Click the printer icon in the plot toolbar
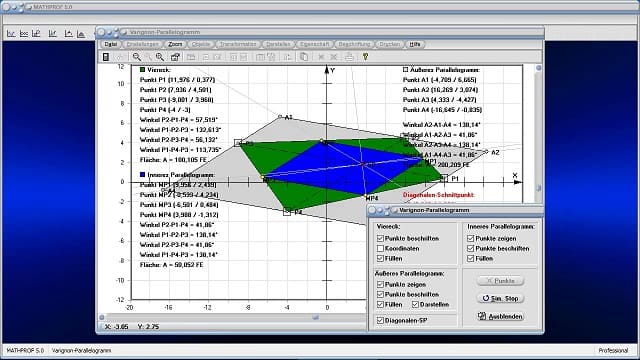Viewport: 640px width, 360px height. click(349, 57)
